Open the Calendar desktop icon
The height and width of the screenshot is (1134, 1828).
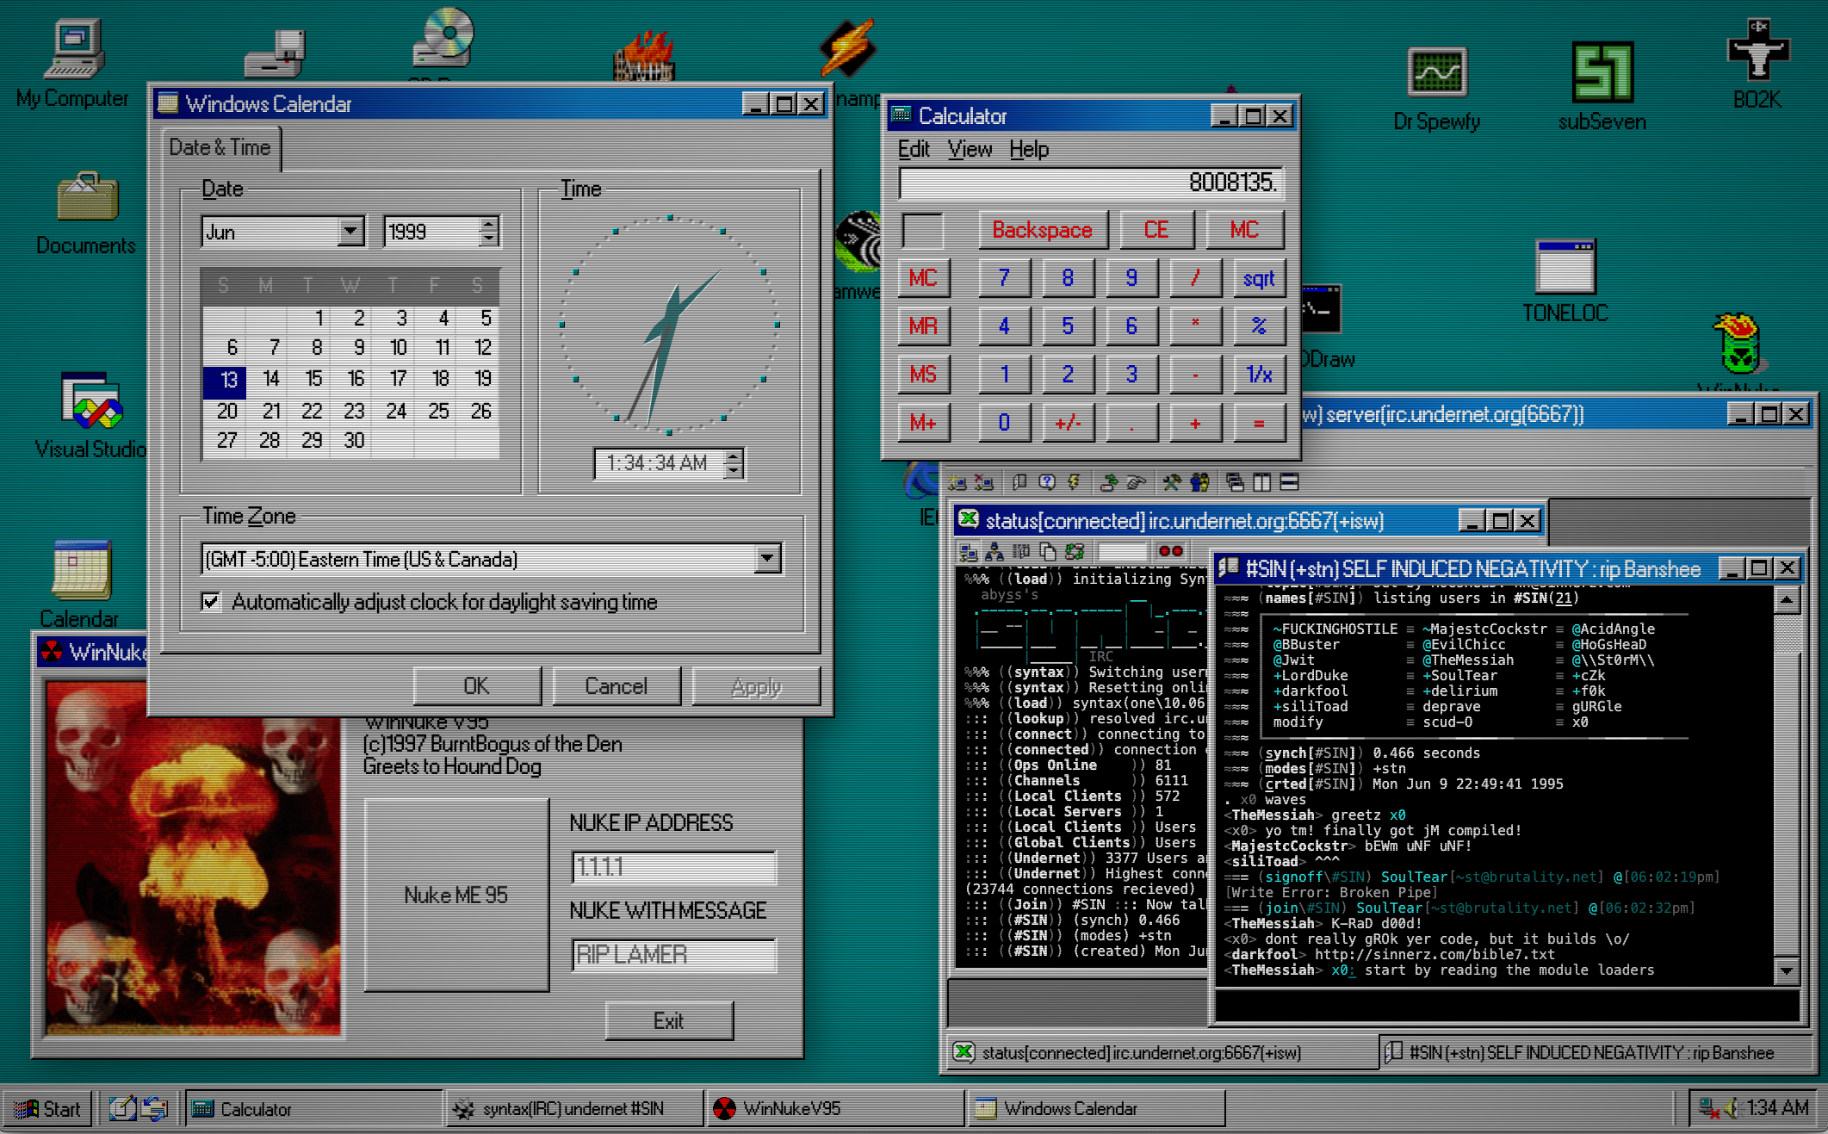pos(80,584)
